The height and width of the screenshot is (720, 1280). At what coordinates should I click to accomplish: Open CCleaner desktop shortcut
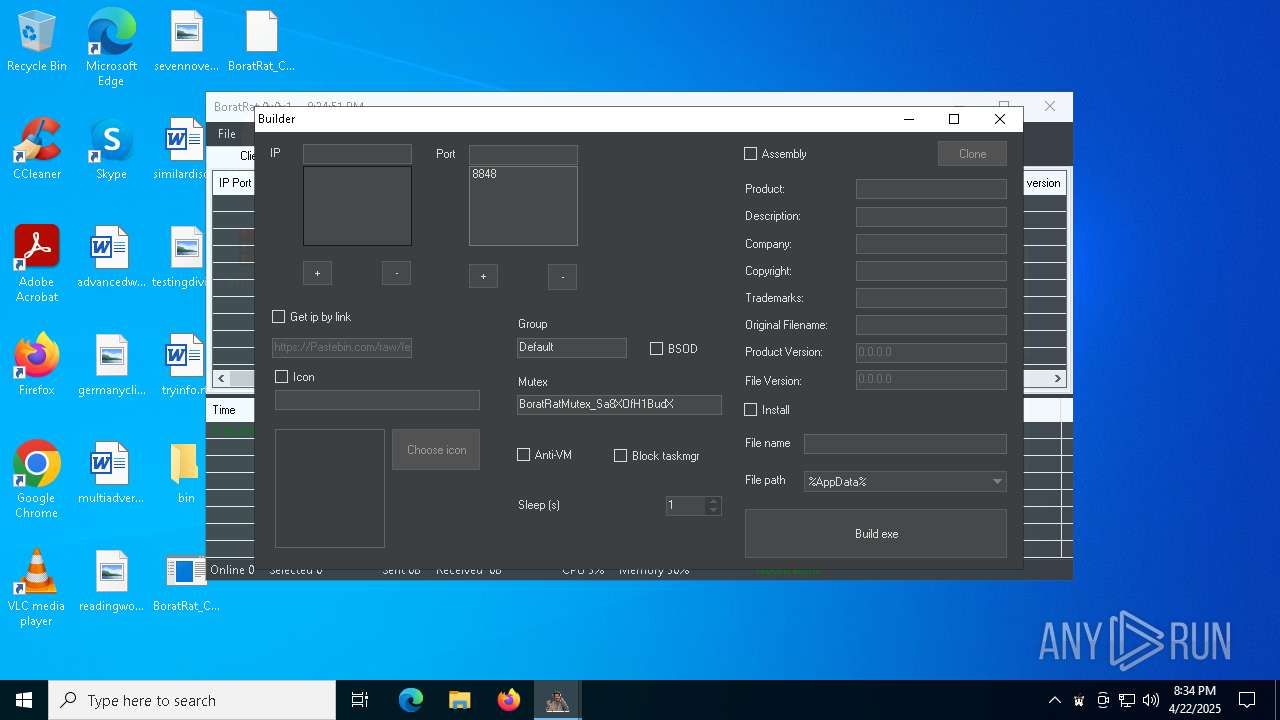(37, 150)
